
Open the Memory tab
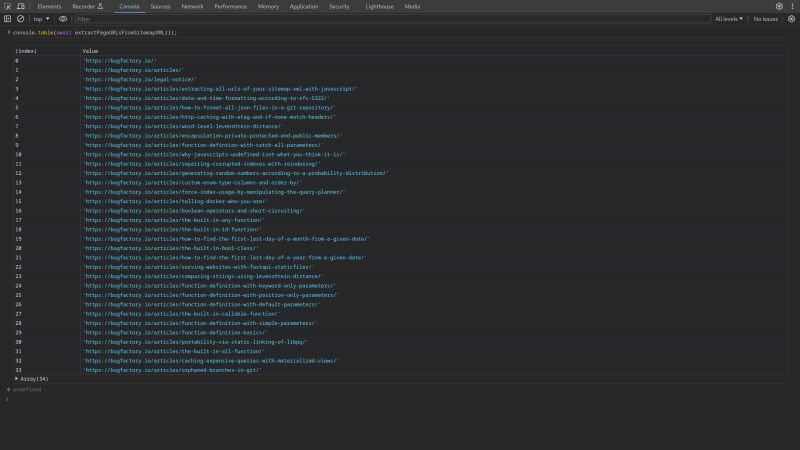268,7
